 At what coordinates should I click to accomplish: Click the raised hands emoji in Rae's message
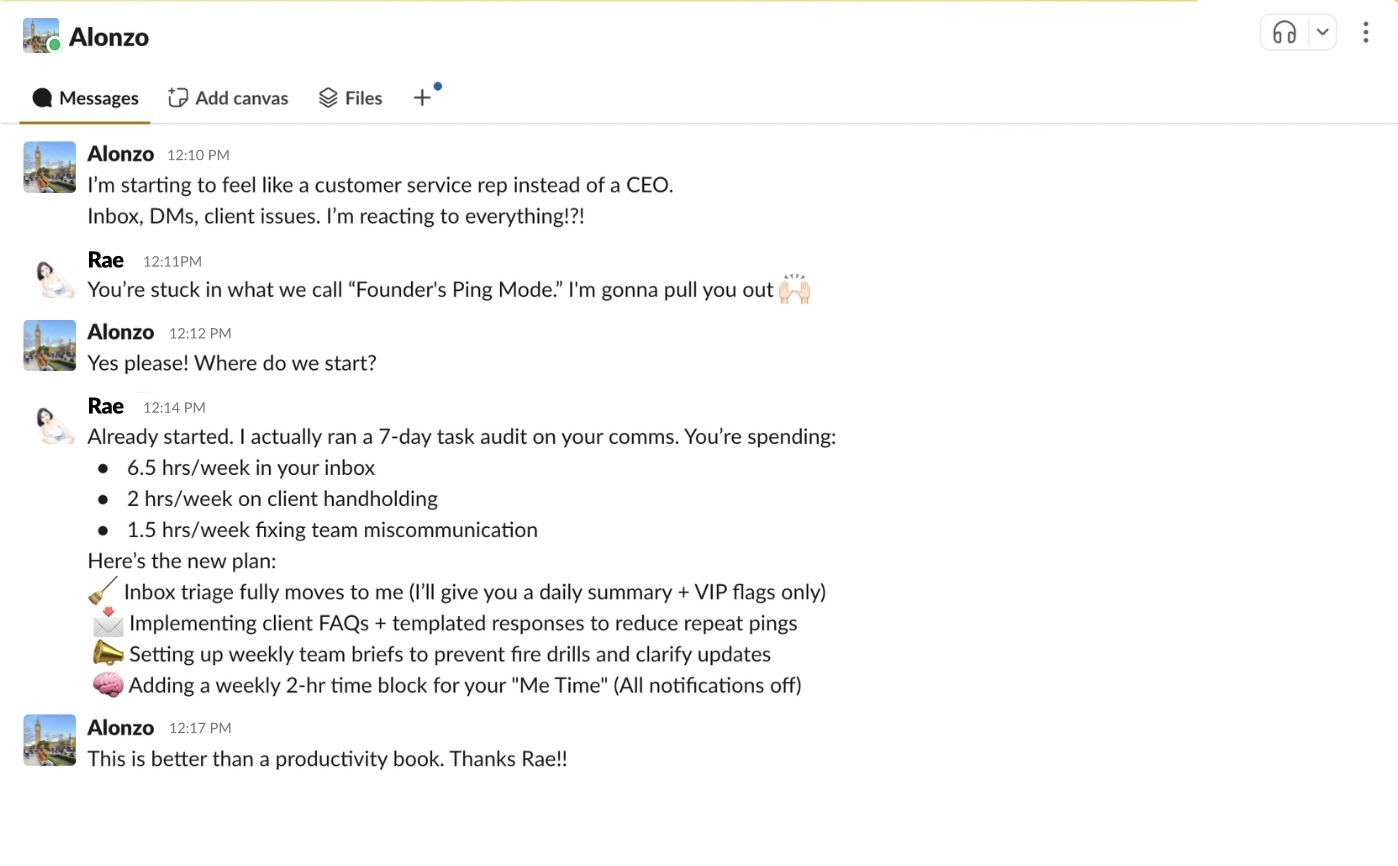(794, 290)
